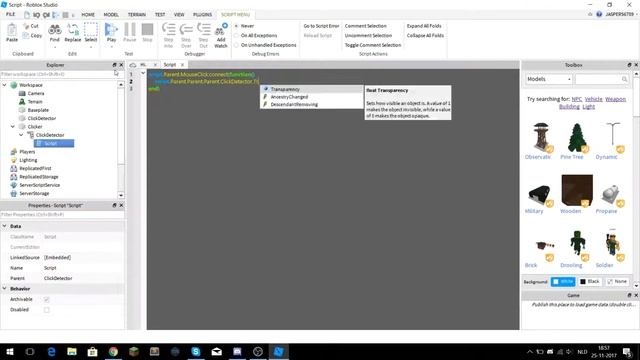Toggle the Disabled checkbox
Image resolution: width=640 pixels, height=360 pixels.
[x=47, y=310]
